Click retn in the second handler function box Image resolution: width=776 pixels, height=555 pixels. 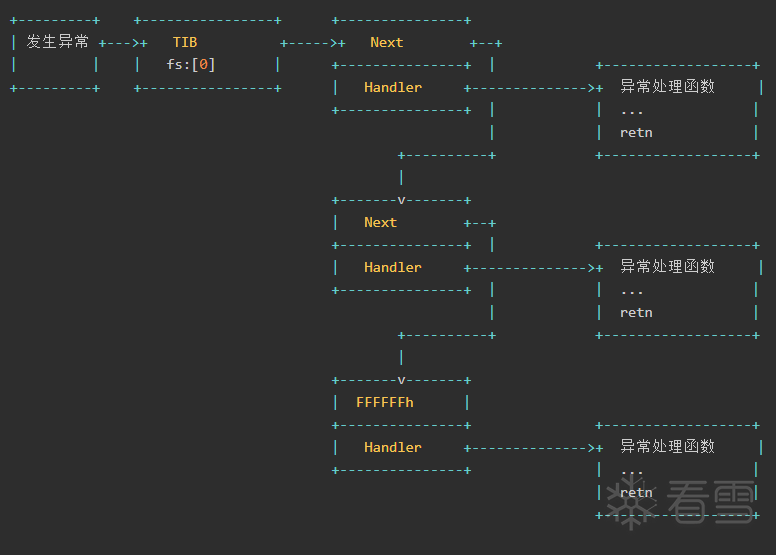(636, 312)
